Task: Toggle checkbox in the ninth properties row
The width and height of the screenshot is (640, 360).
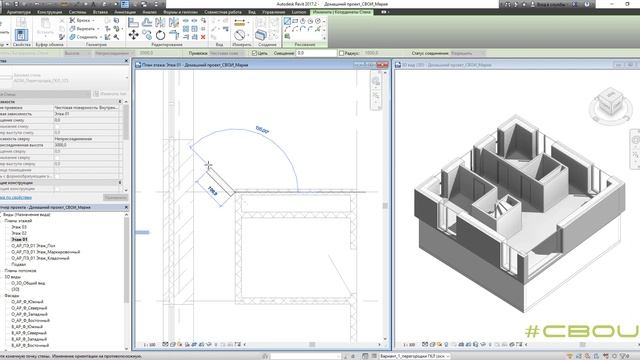Action: (x=57, y=158)
